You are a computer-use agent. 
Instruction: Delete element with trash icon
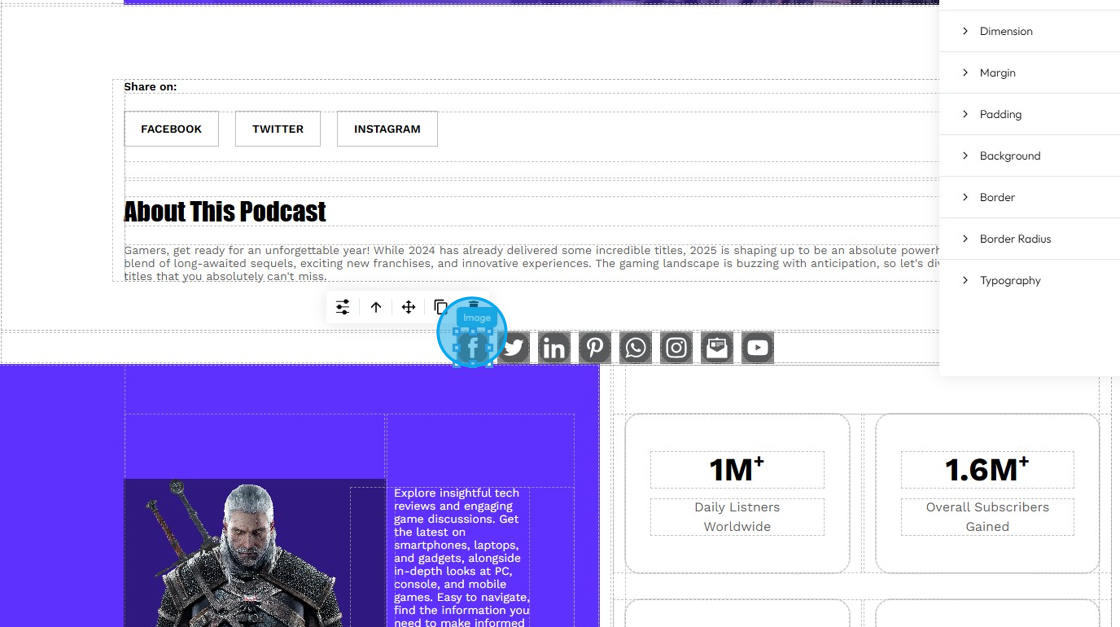click(473, 305)
